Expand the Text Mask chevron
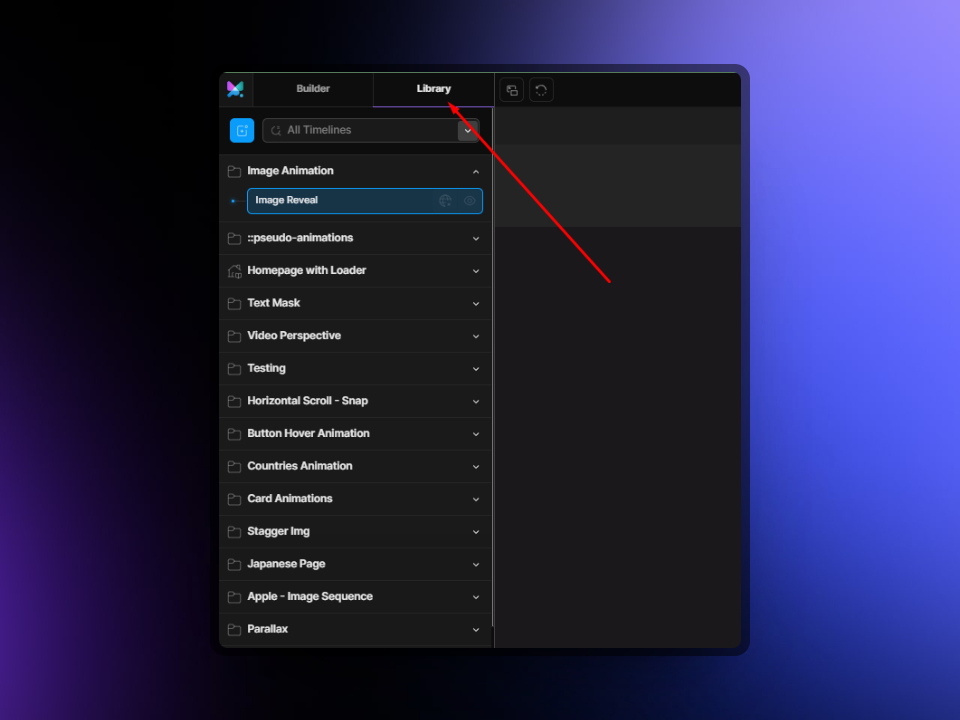960x720 pixels. (x=476, y=304)
